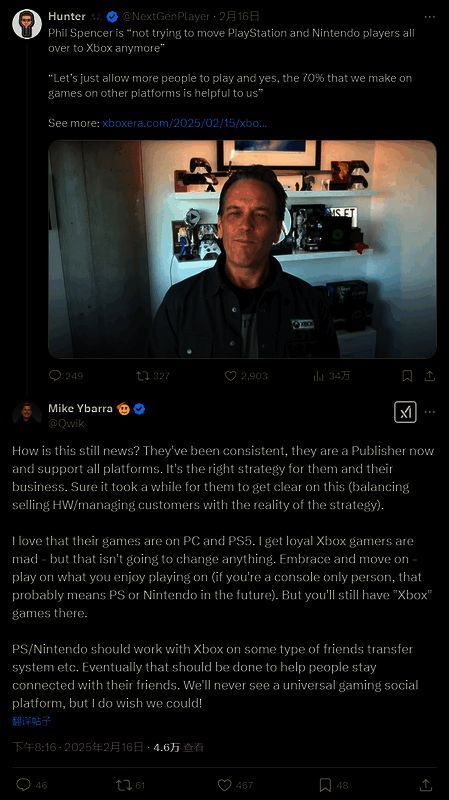
Task: Click the Mike Ybarra display name
Action: pyautogui.click(x=80, y=408)
